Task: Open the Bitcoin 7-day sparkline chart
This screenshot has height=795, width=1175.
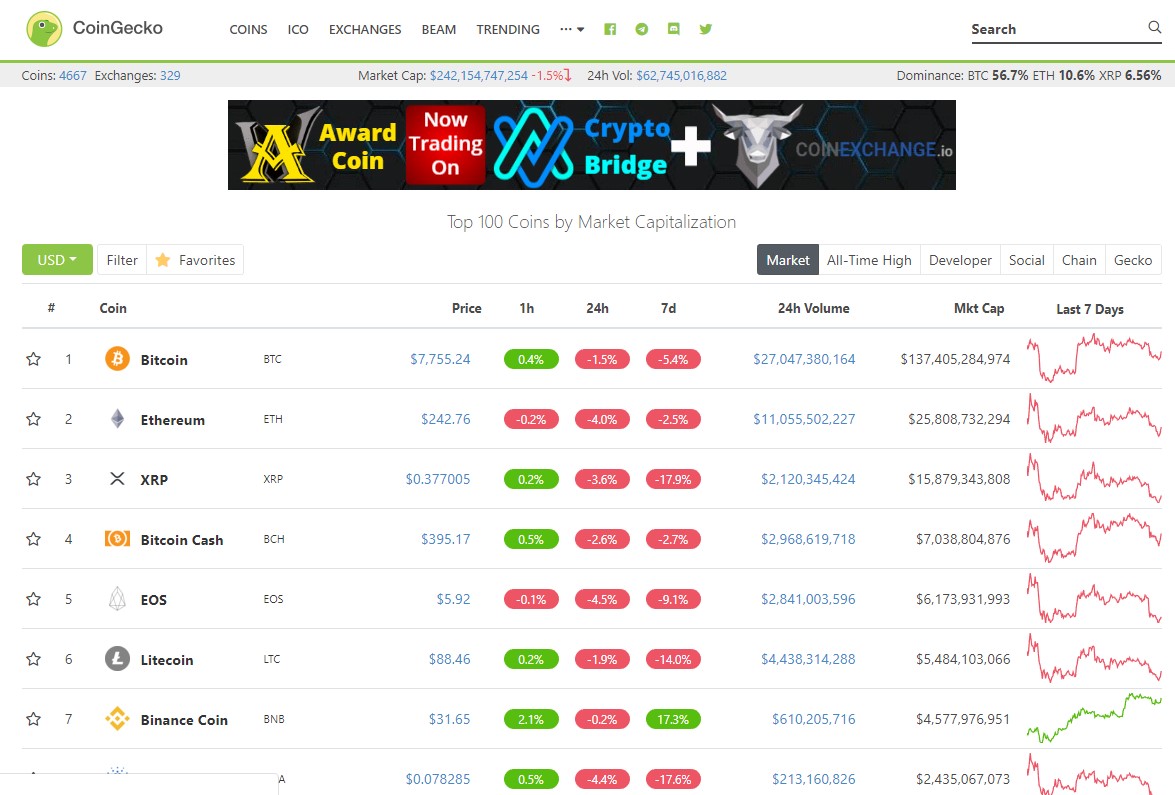Action: 1093,357
